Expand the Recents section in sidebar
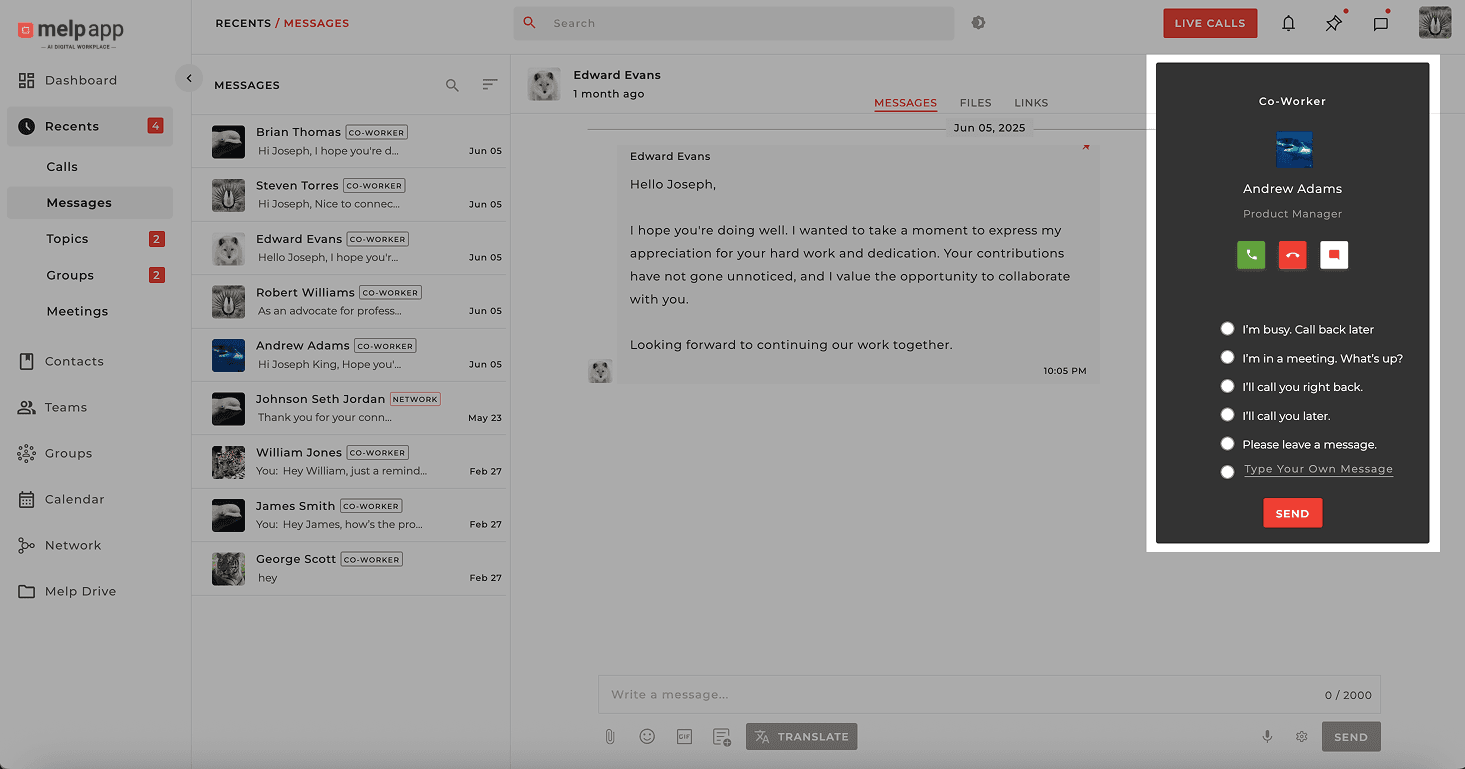 pyautogui.click(x=72, y=126)
